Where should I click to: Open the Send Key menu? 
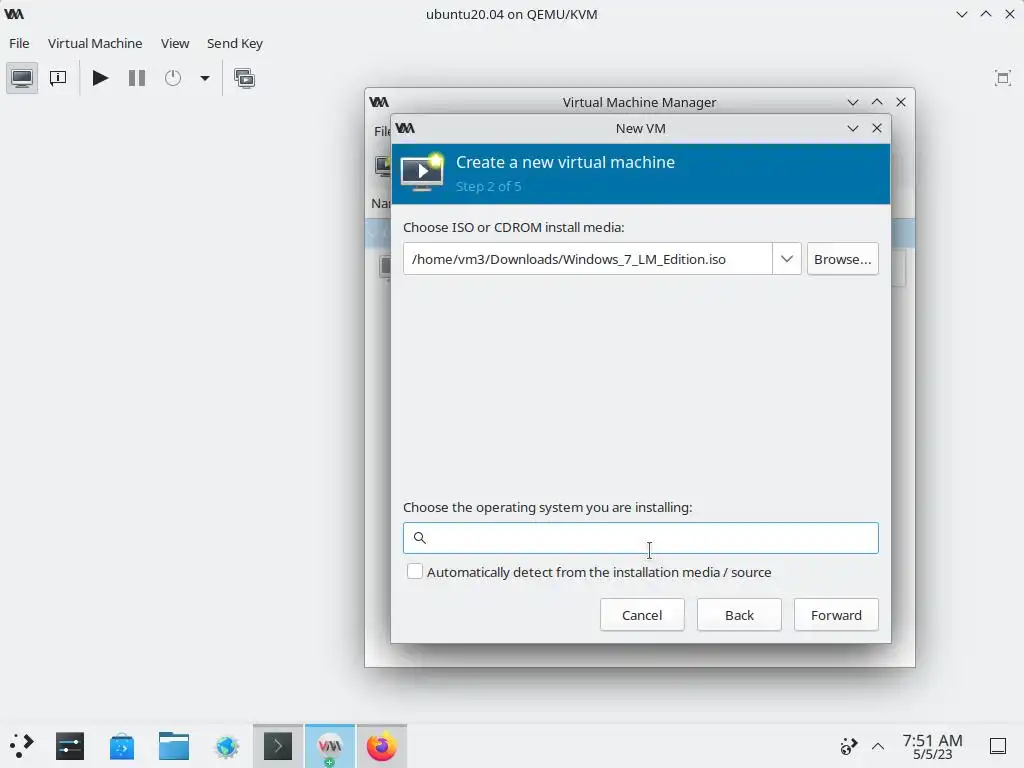(234, 43)
